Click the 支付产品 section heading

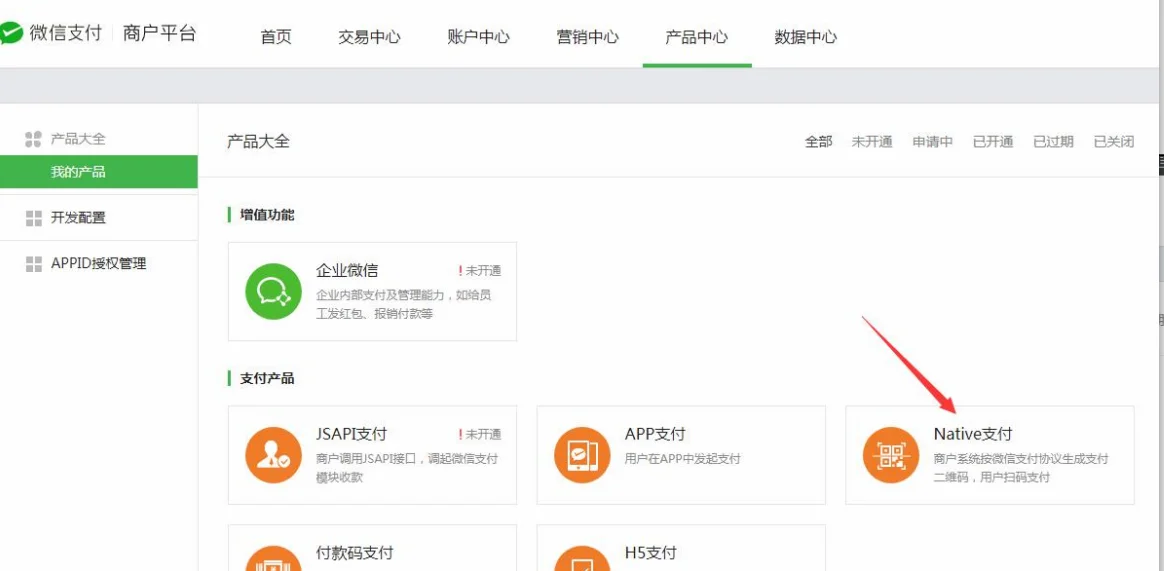click(267, 379)
